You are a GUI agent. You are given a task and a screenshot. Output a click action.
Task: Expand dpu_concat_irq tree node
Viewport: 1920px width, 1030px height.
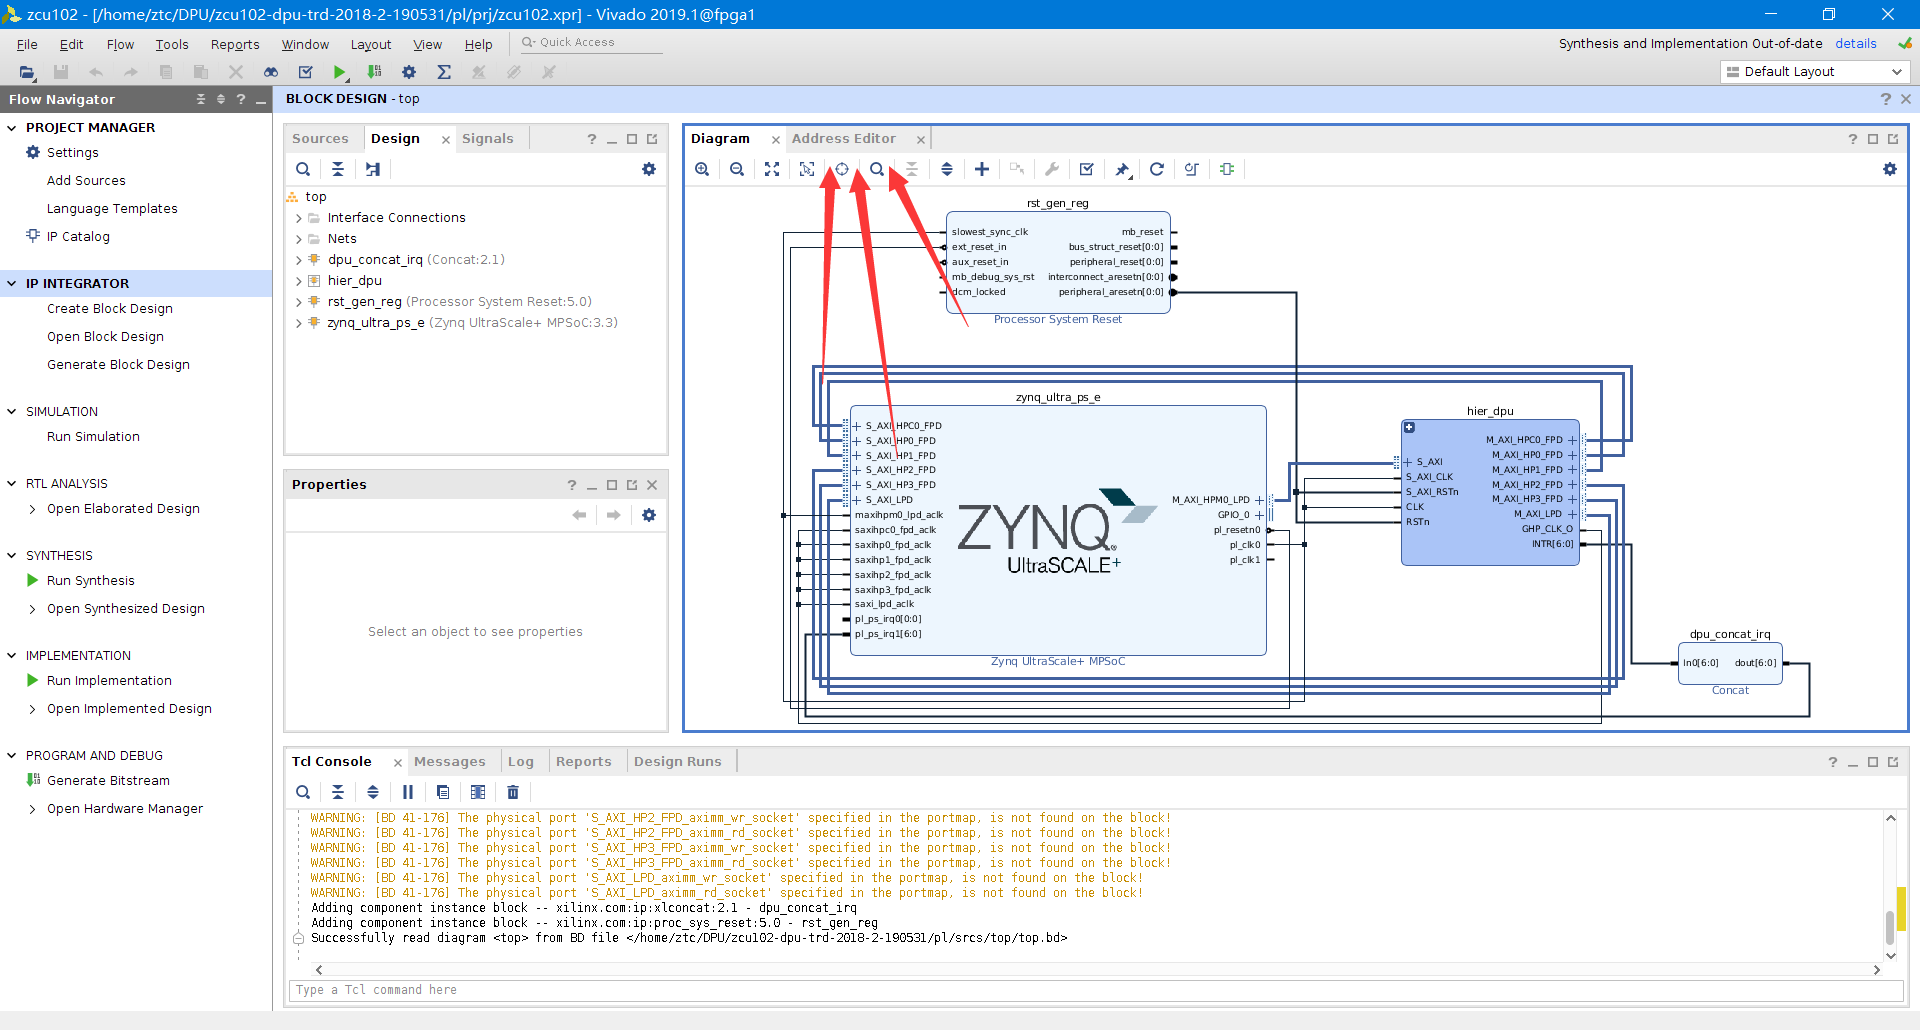(x=298, y=260)
